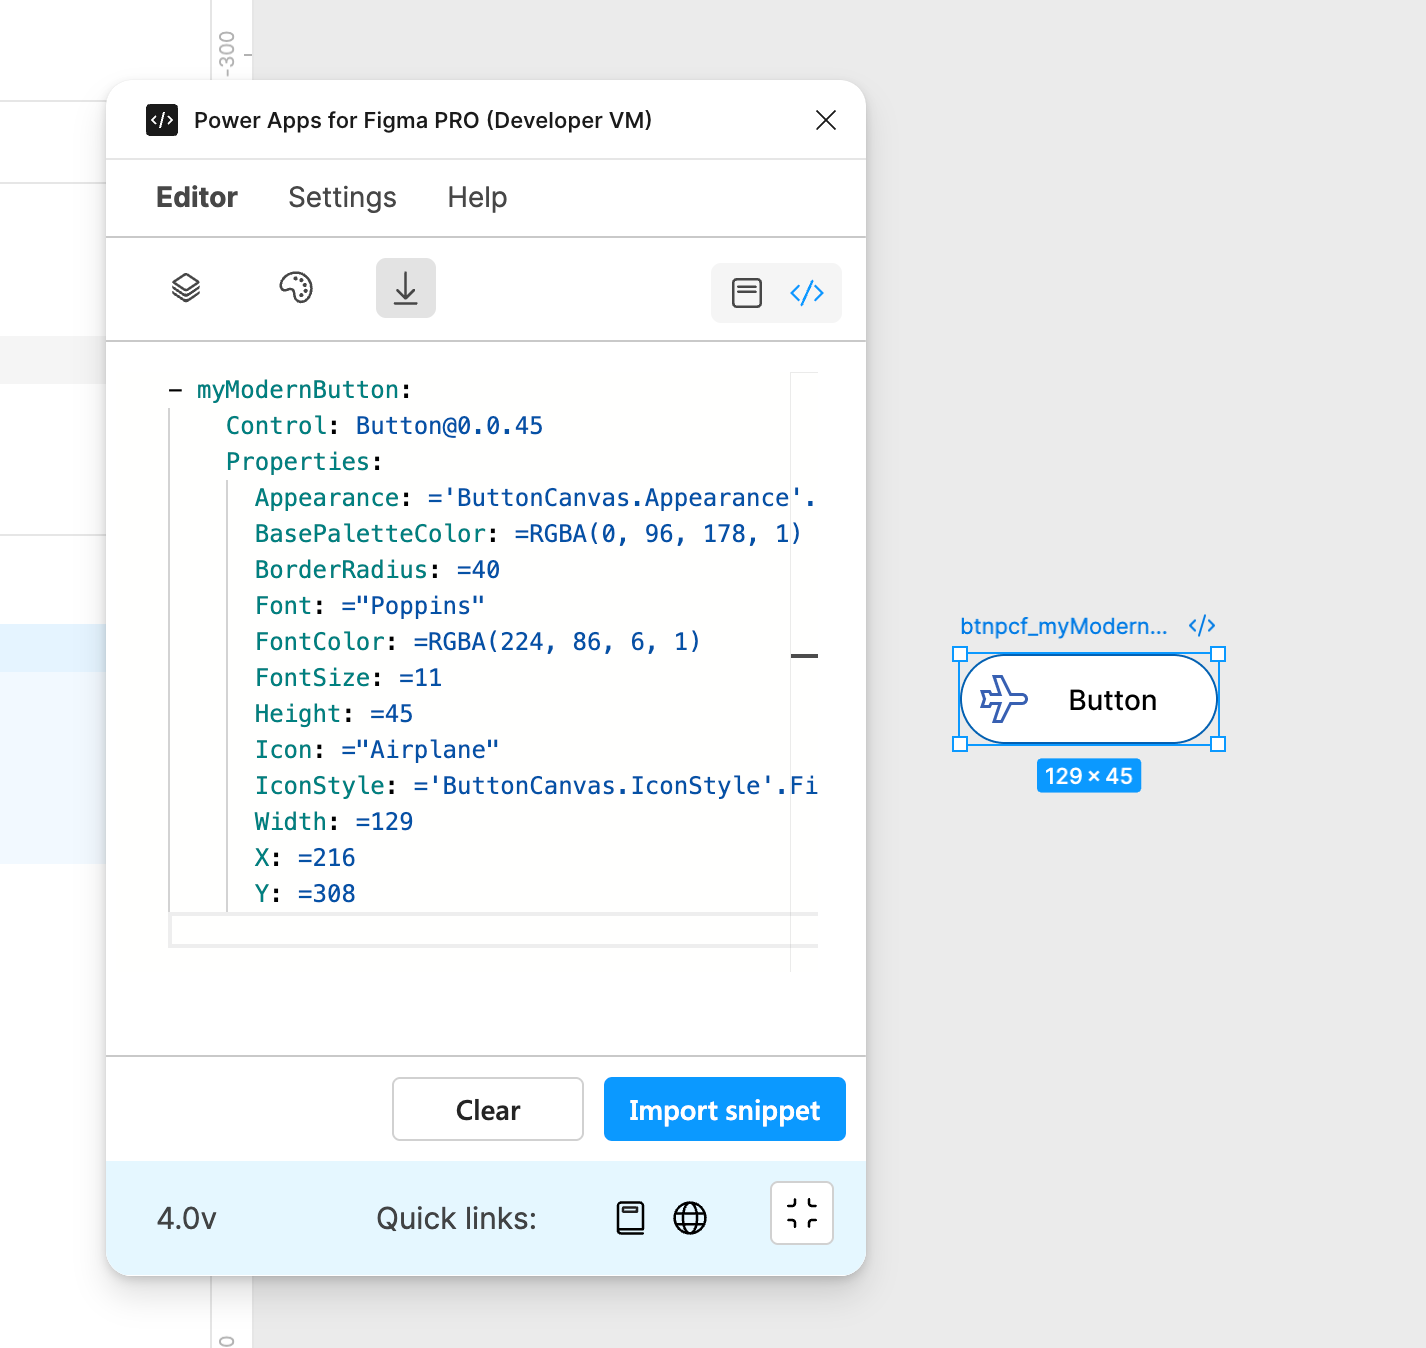Open the Help tab

(477, 197)
